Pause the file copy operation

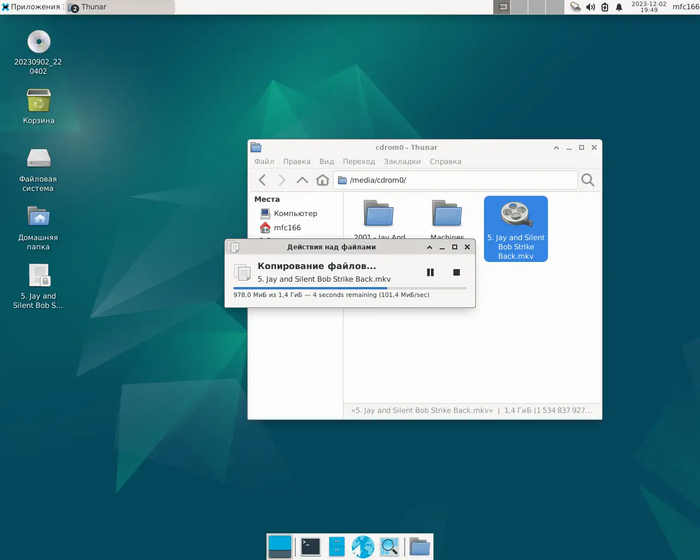(430, 272)
